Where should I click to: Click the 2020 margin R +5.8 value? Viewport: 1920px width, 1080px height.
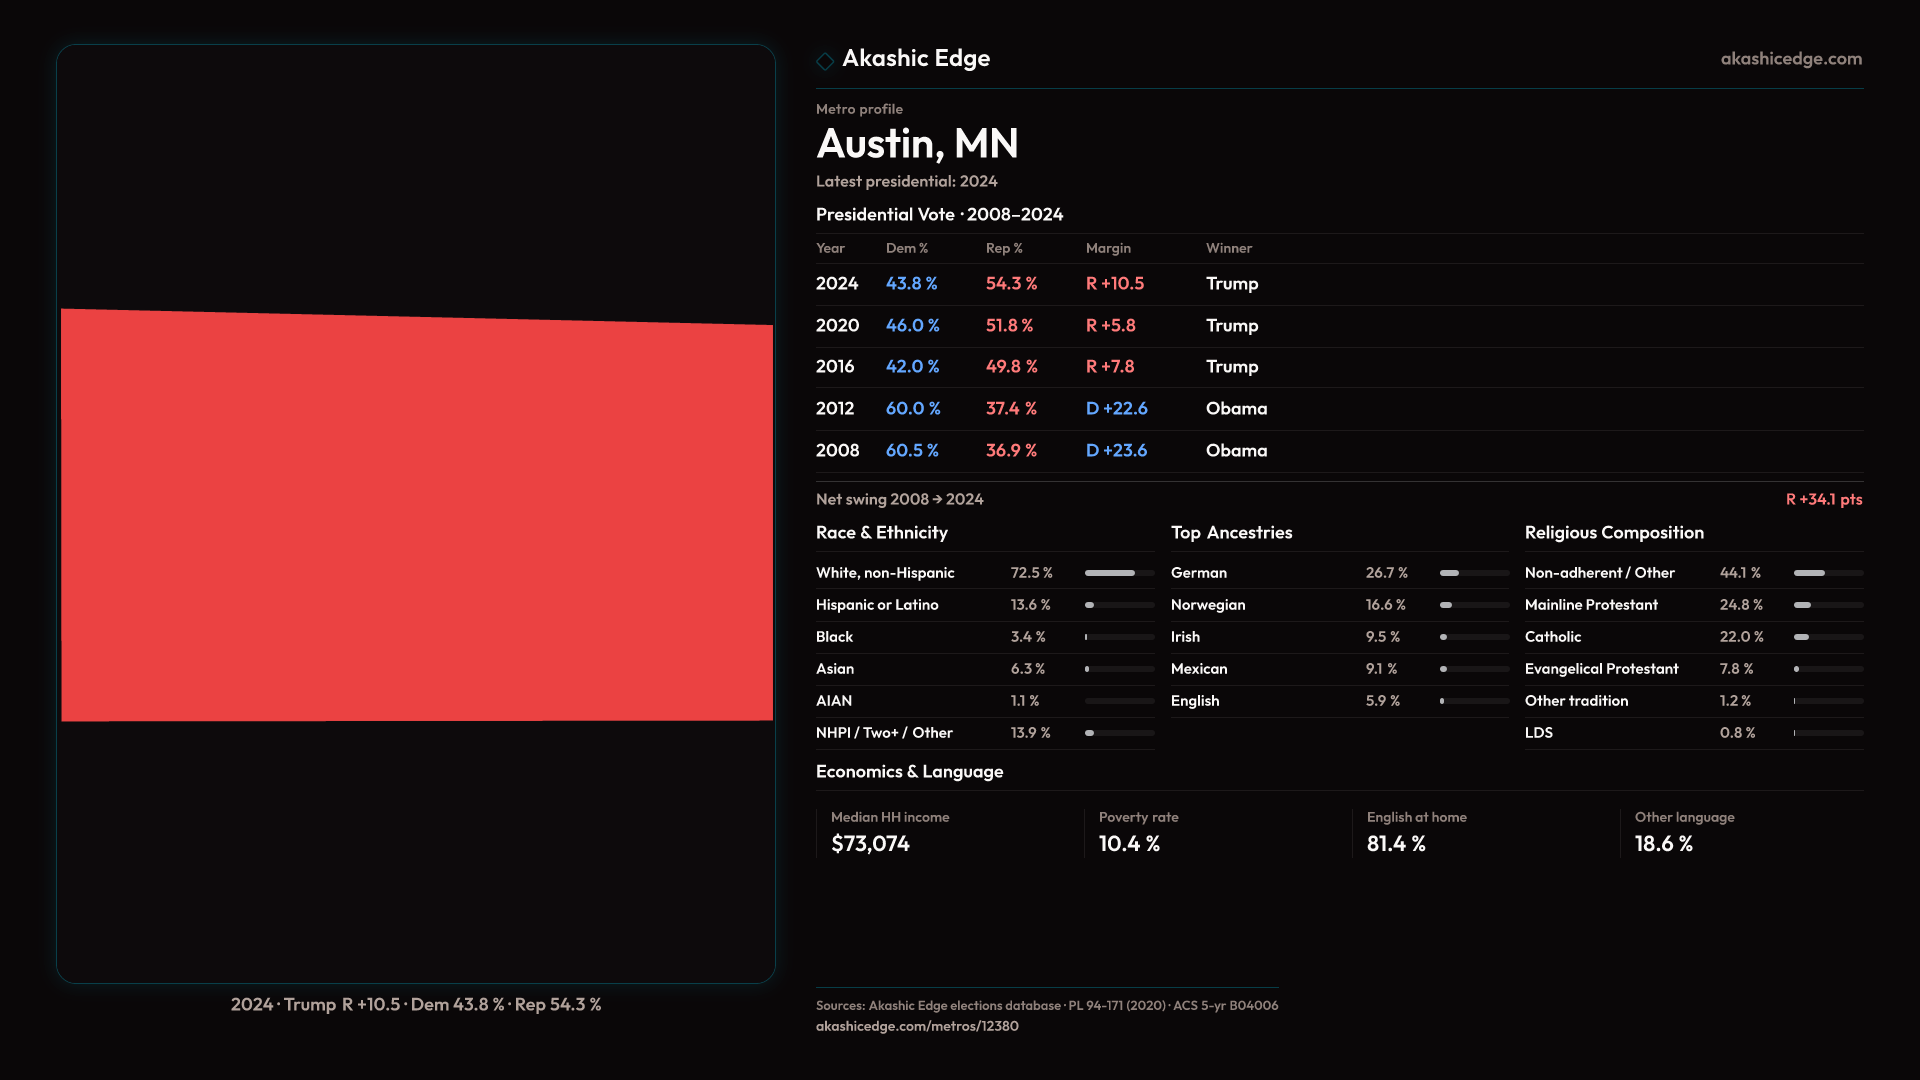(x=1110, y=326)
